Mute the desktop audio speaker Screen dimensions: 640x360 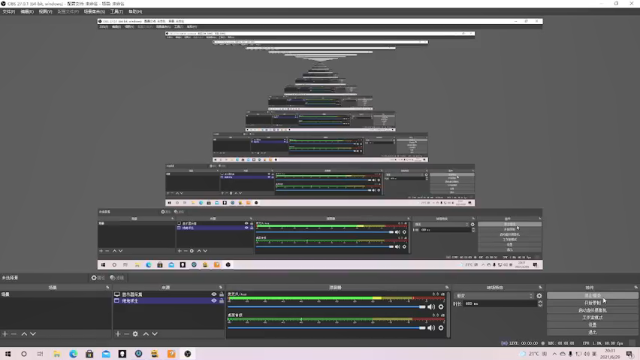[x=431, y=328]
